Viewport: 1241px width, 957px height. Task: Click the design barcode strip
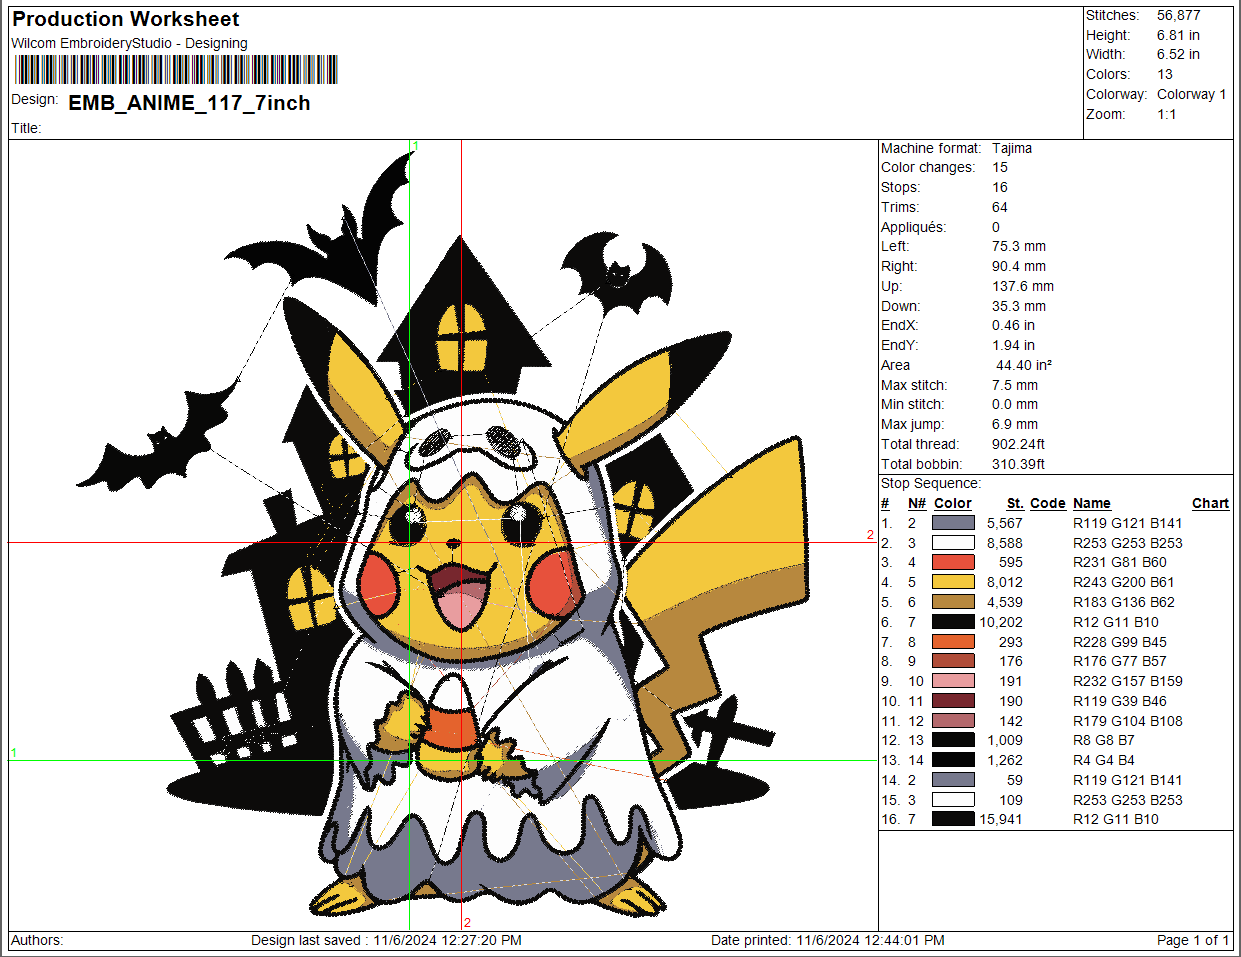click(x=177, y=69)
